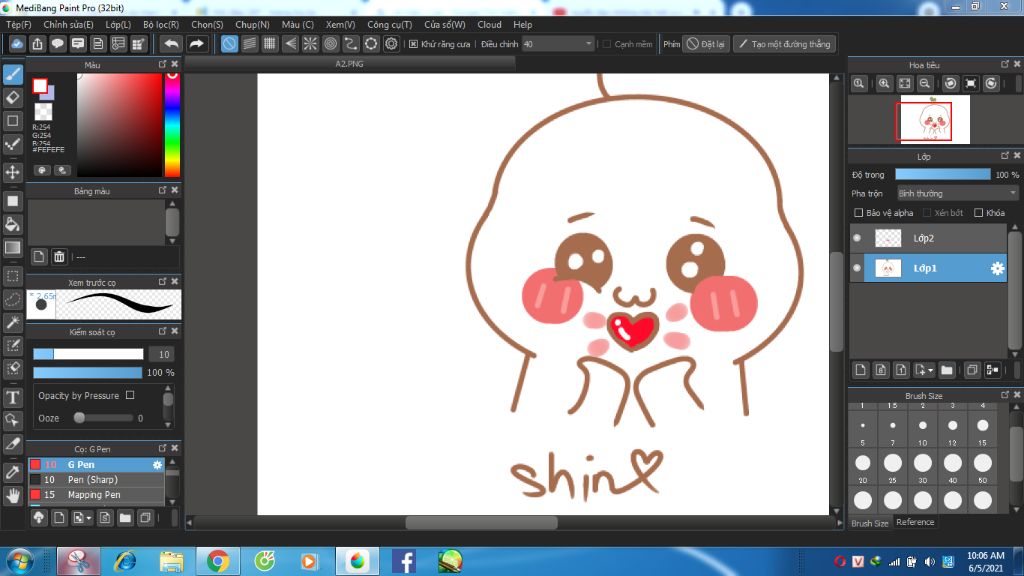
Task: Open snap settings gear in toolbar
Action: pos(391,44)
